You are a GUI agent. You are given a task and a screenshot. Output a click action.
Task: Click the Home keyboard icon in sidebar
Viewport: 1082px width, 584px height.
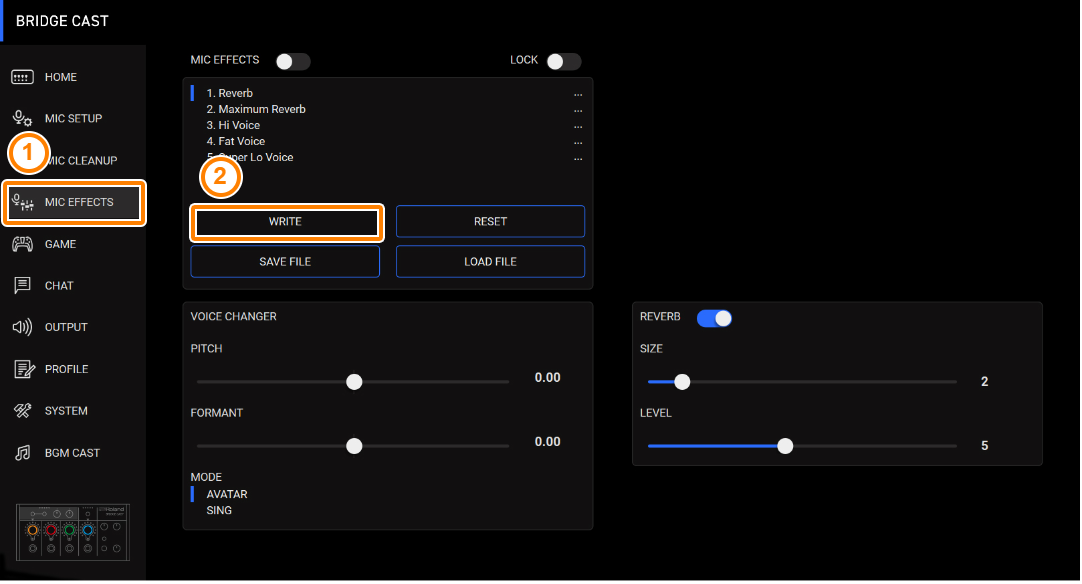click(22, 77)
